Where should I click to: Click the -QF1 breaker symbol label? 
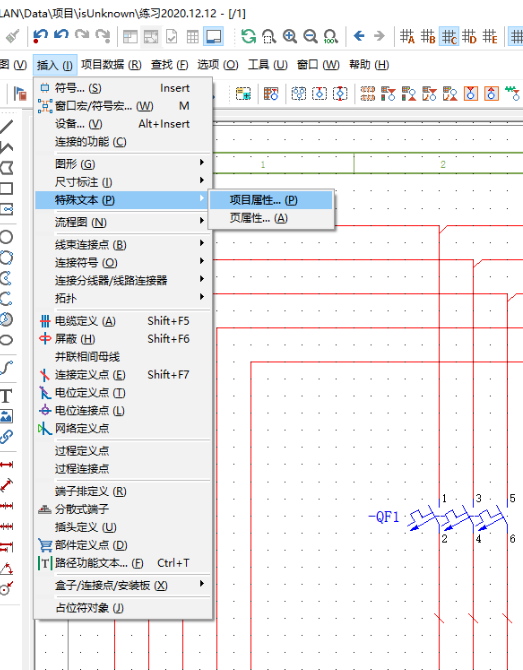[x=383, y=517]
